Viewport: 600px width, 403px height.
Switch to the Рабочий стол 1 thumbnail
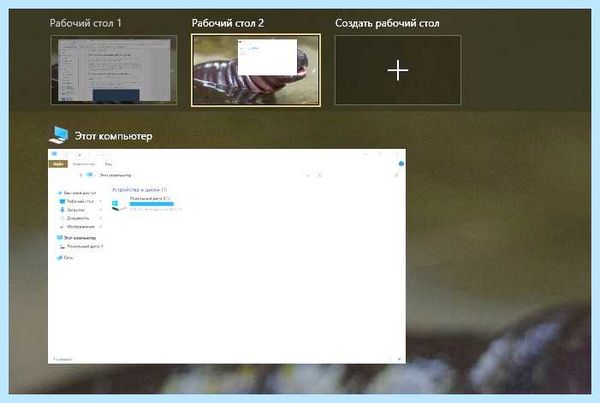pyautogui.click(x=114, y=70)
